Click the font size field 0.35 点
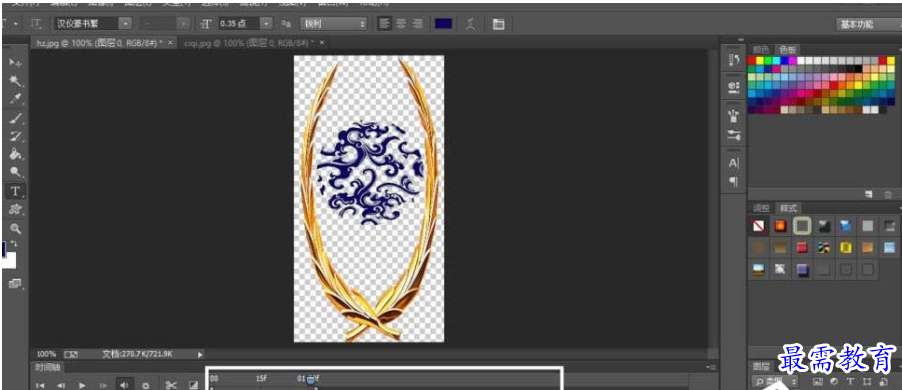Image resolution: width=902 pixels, height=390 pixels. (x=239, y=24)
